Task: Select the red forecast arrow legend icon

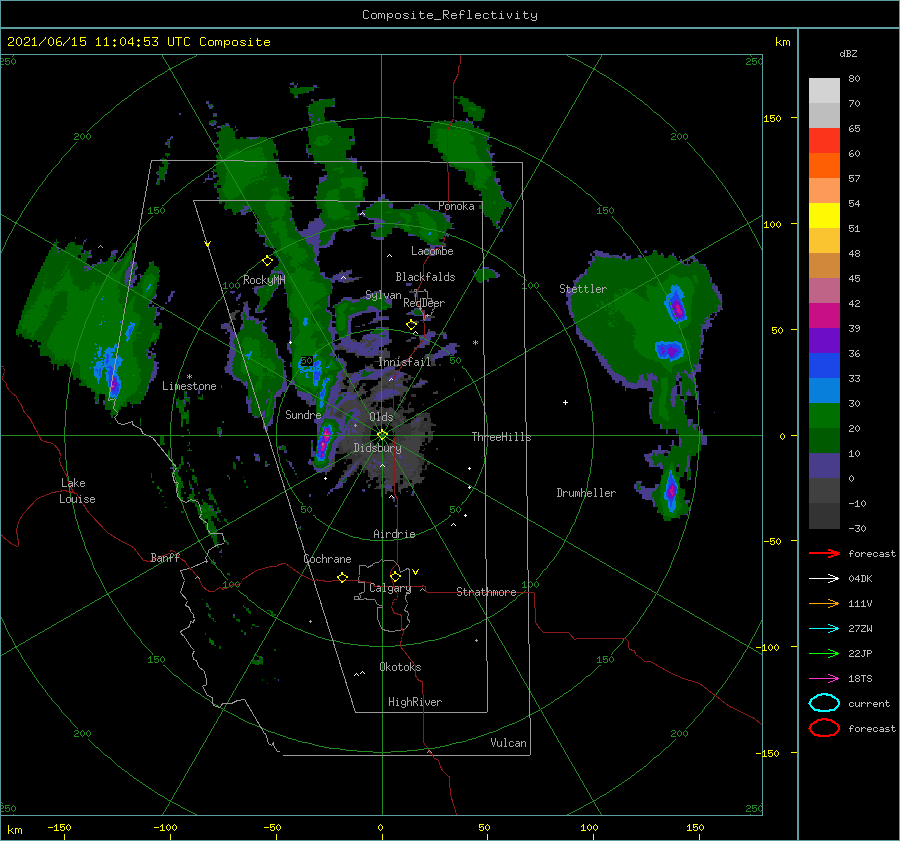Action: (824, 553)
